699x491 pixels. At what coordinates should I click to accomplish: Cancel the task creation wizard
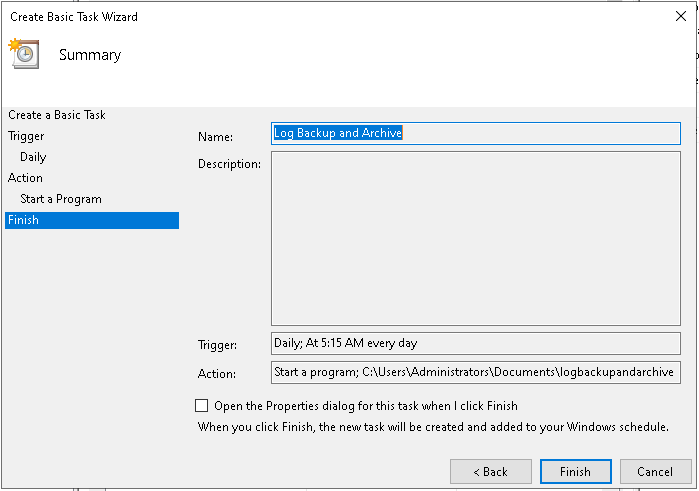[655, 471]
